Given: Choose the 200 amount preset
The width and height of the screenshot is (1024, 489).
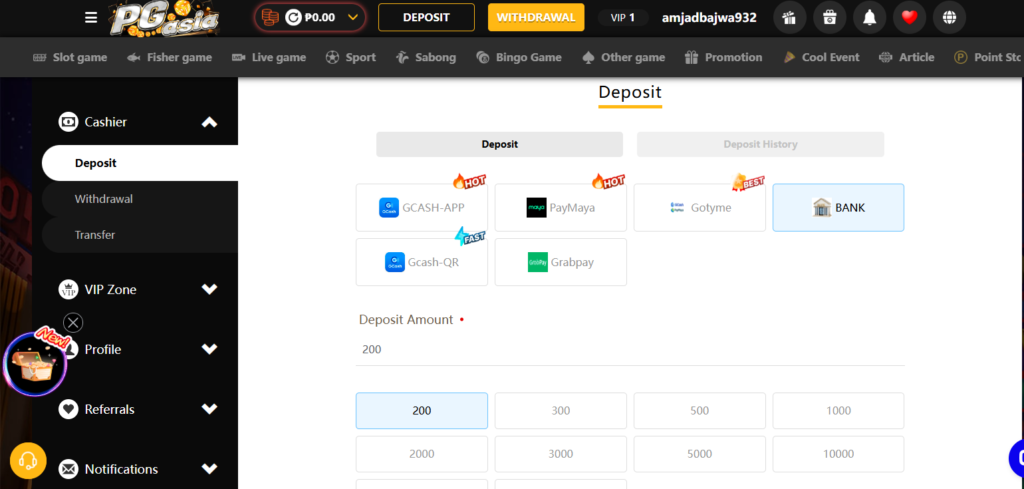Looking at the screenshot, I should [422, 411].
